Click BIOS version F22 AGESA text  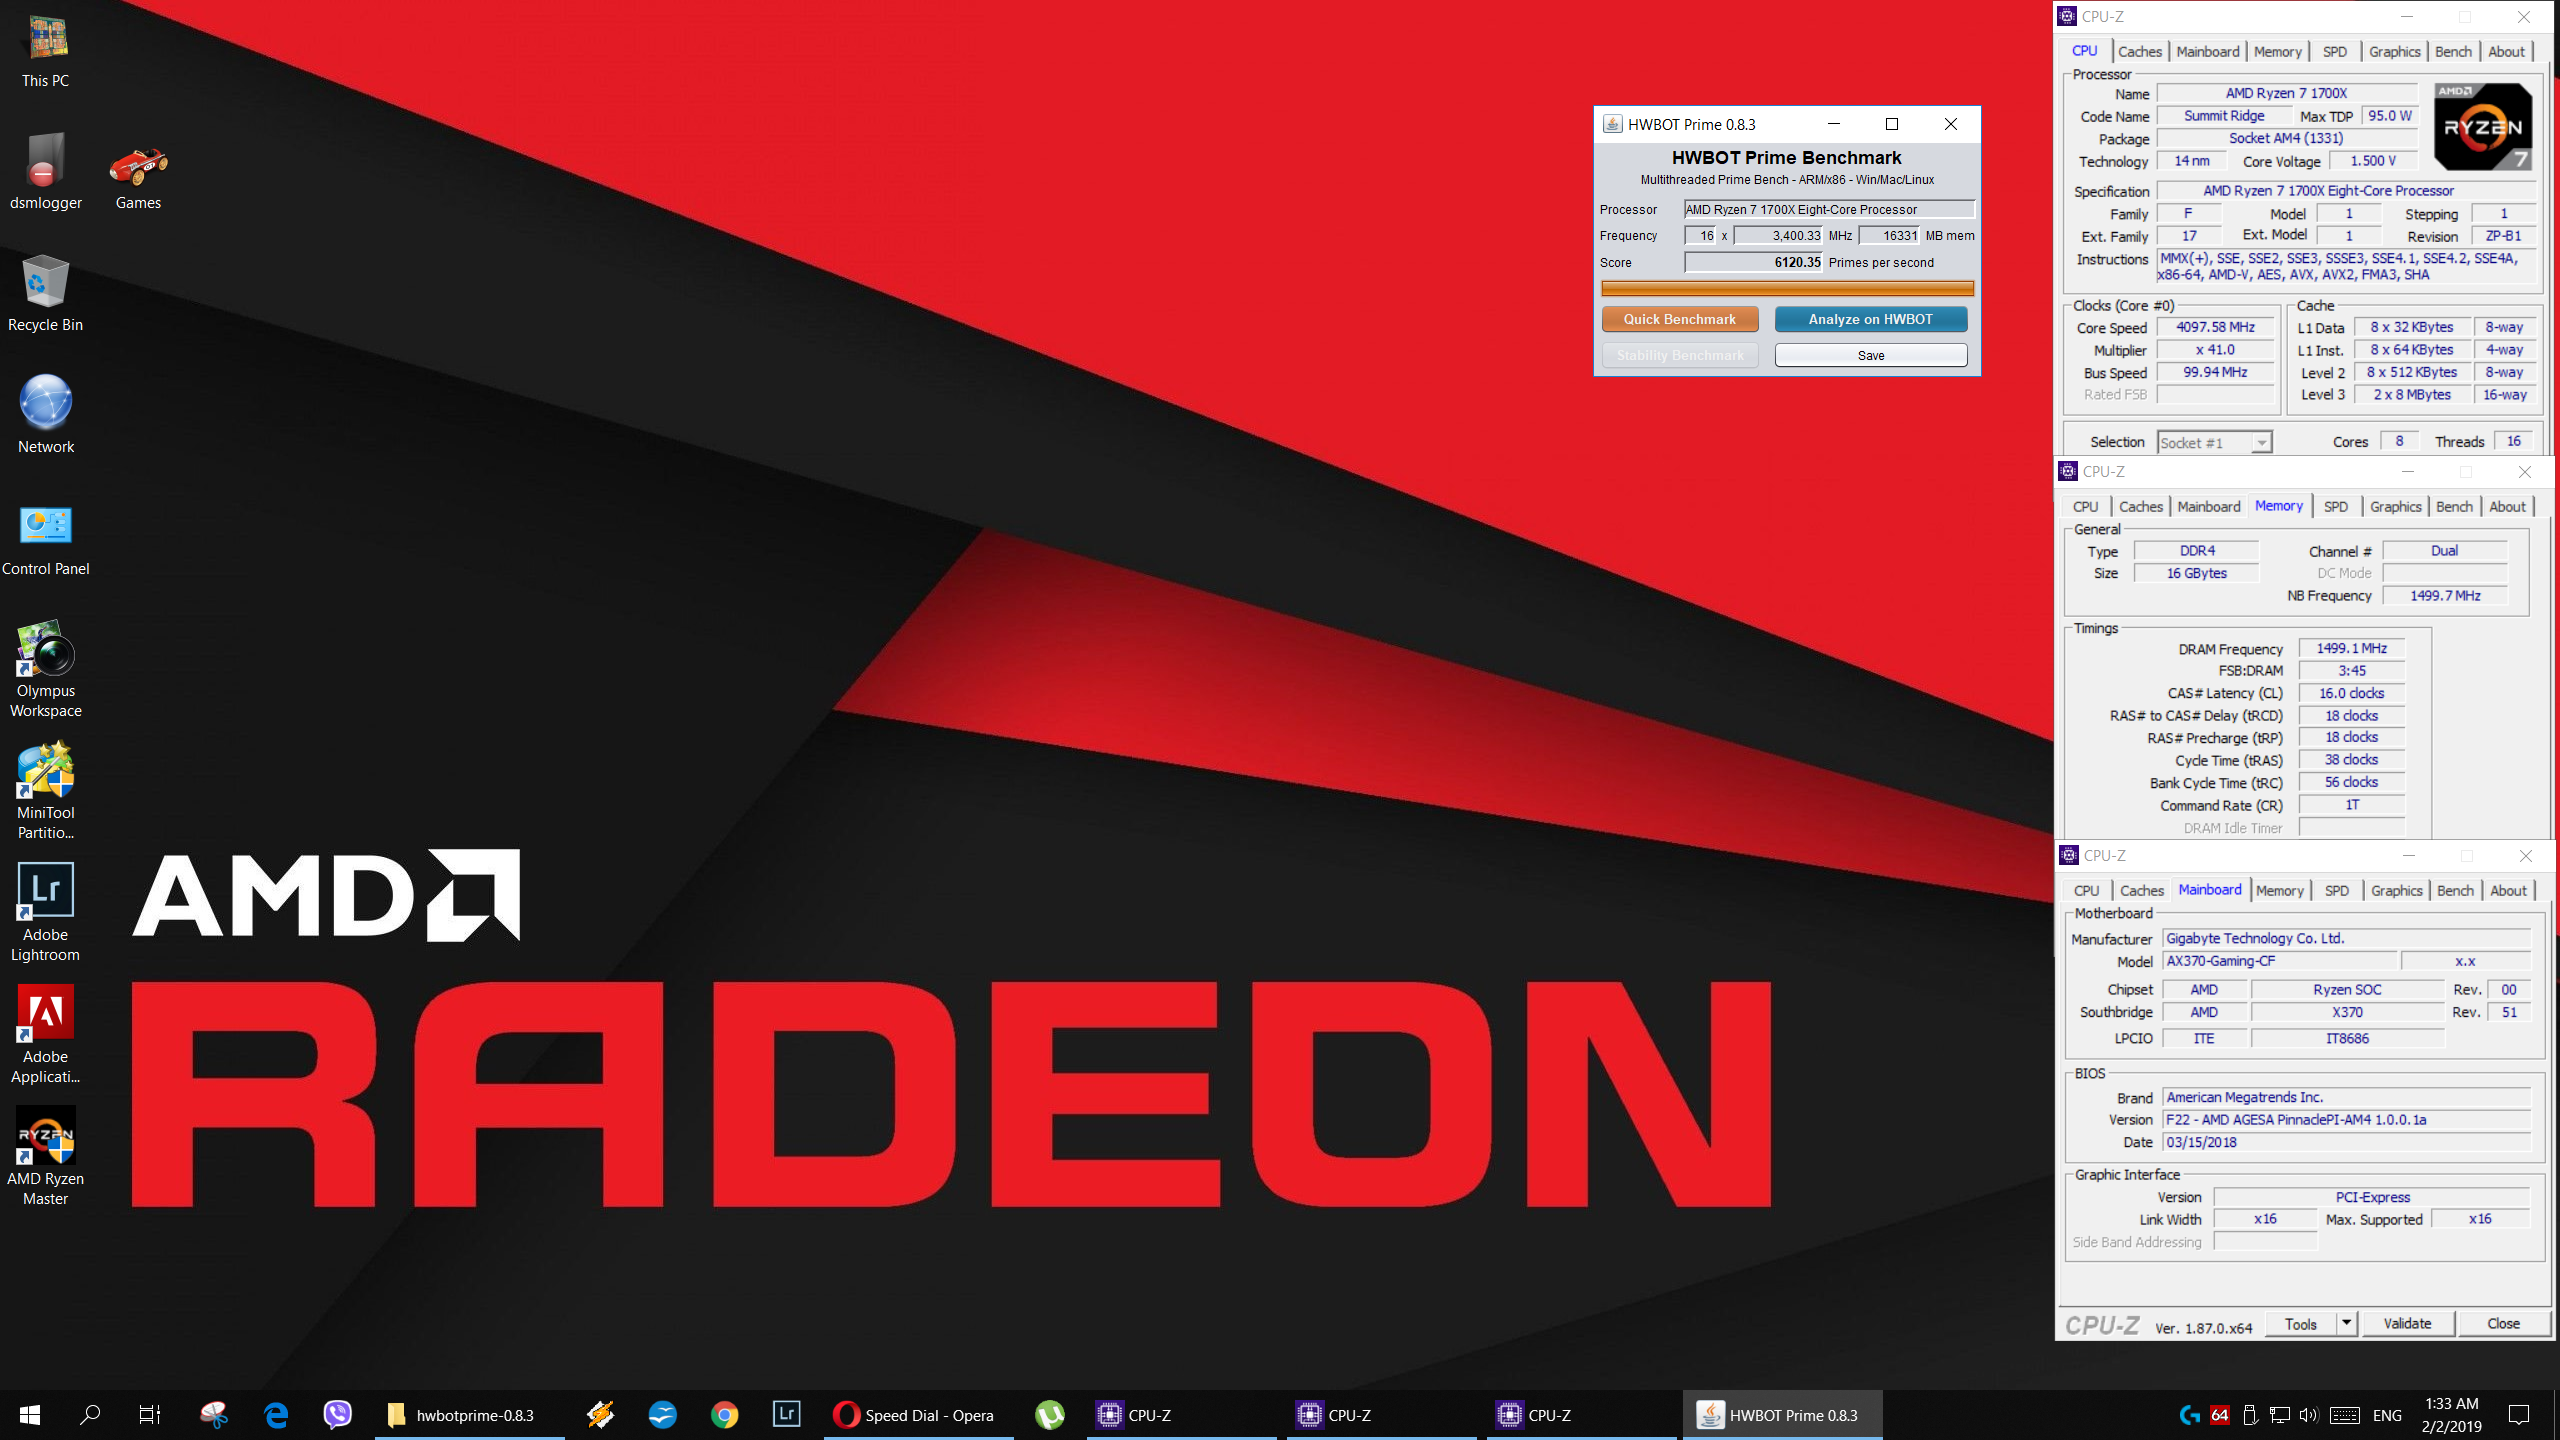[2346, 1120]
